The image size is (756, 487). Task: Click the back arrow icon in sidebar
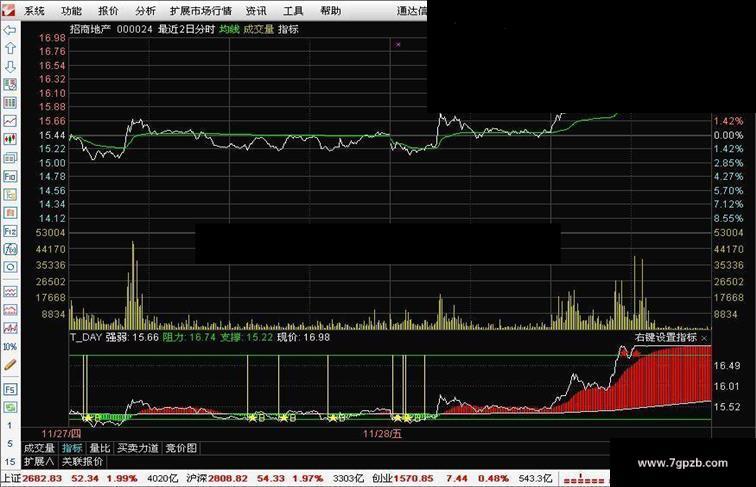click(10, 30)
